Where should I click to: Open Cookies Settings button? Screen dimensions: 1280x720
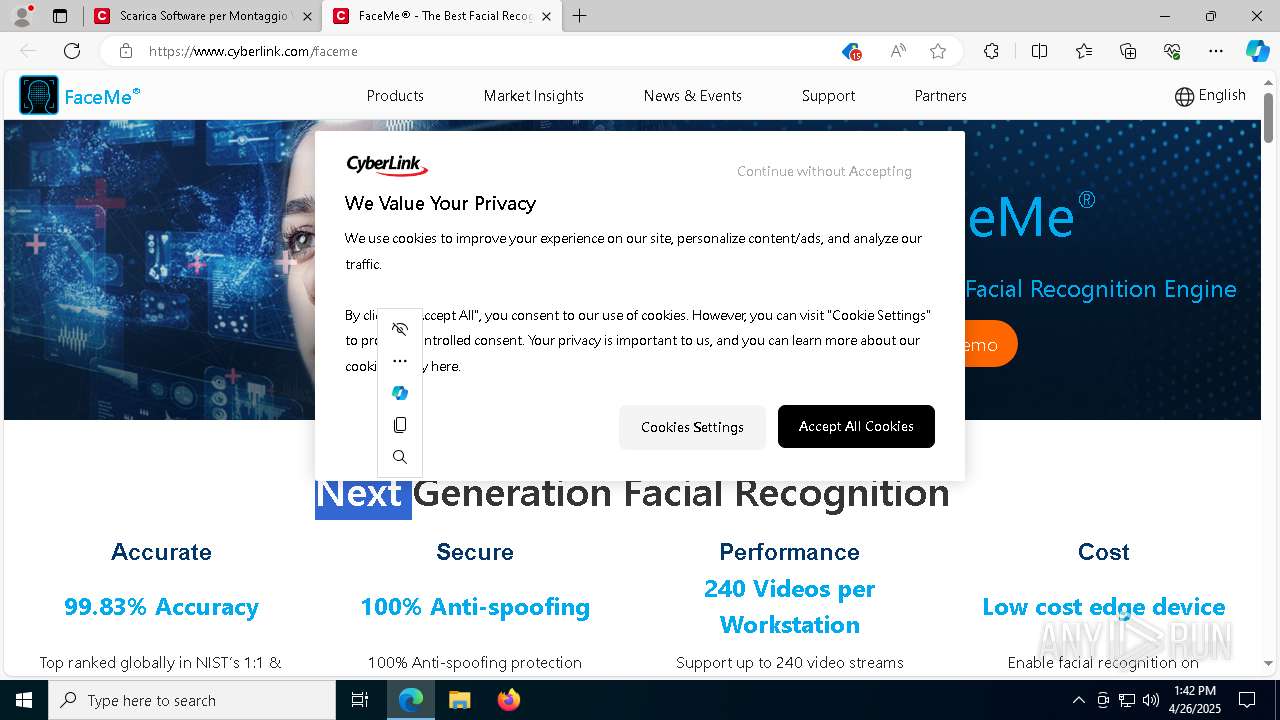692,427
